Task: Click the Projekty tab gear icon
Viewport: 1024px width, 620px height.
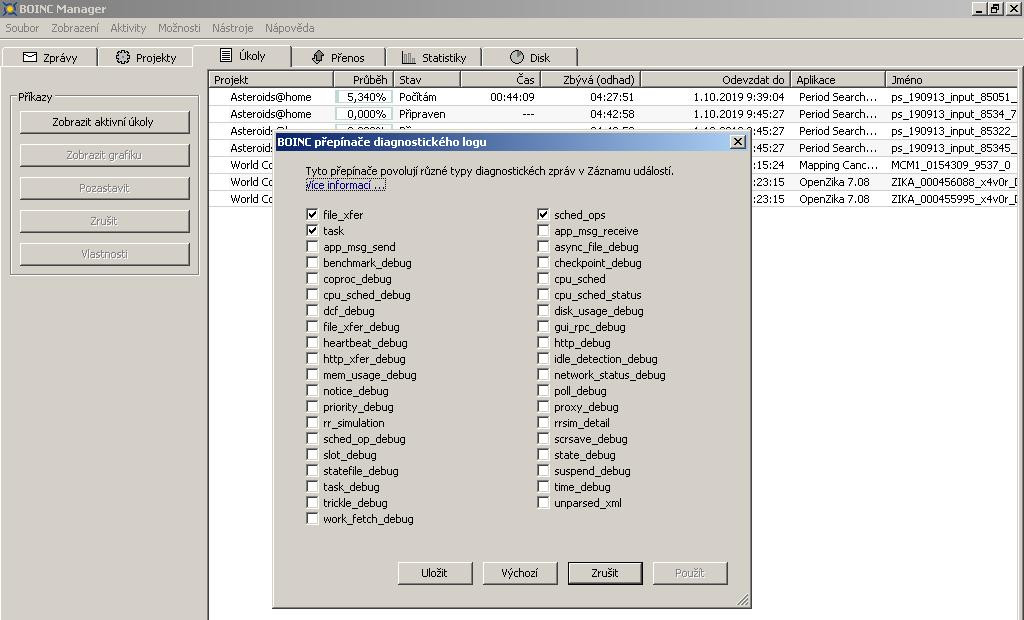Action: coord(123,57)
